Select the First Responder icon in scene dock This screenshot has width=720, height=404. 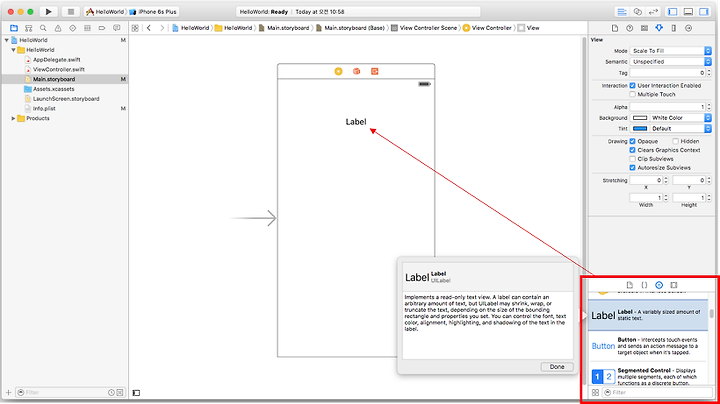pyautogui.click(x=356, y=71)
